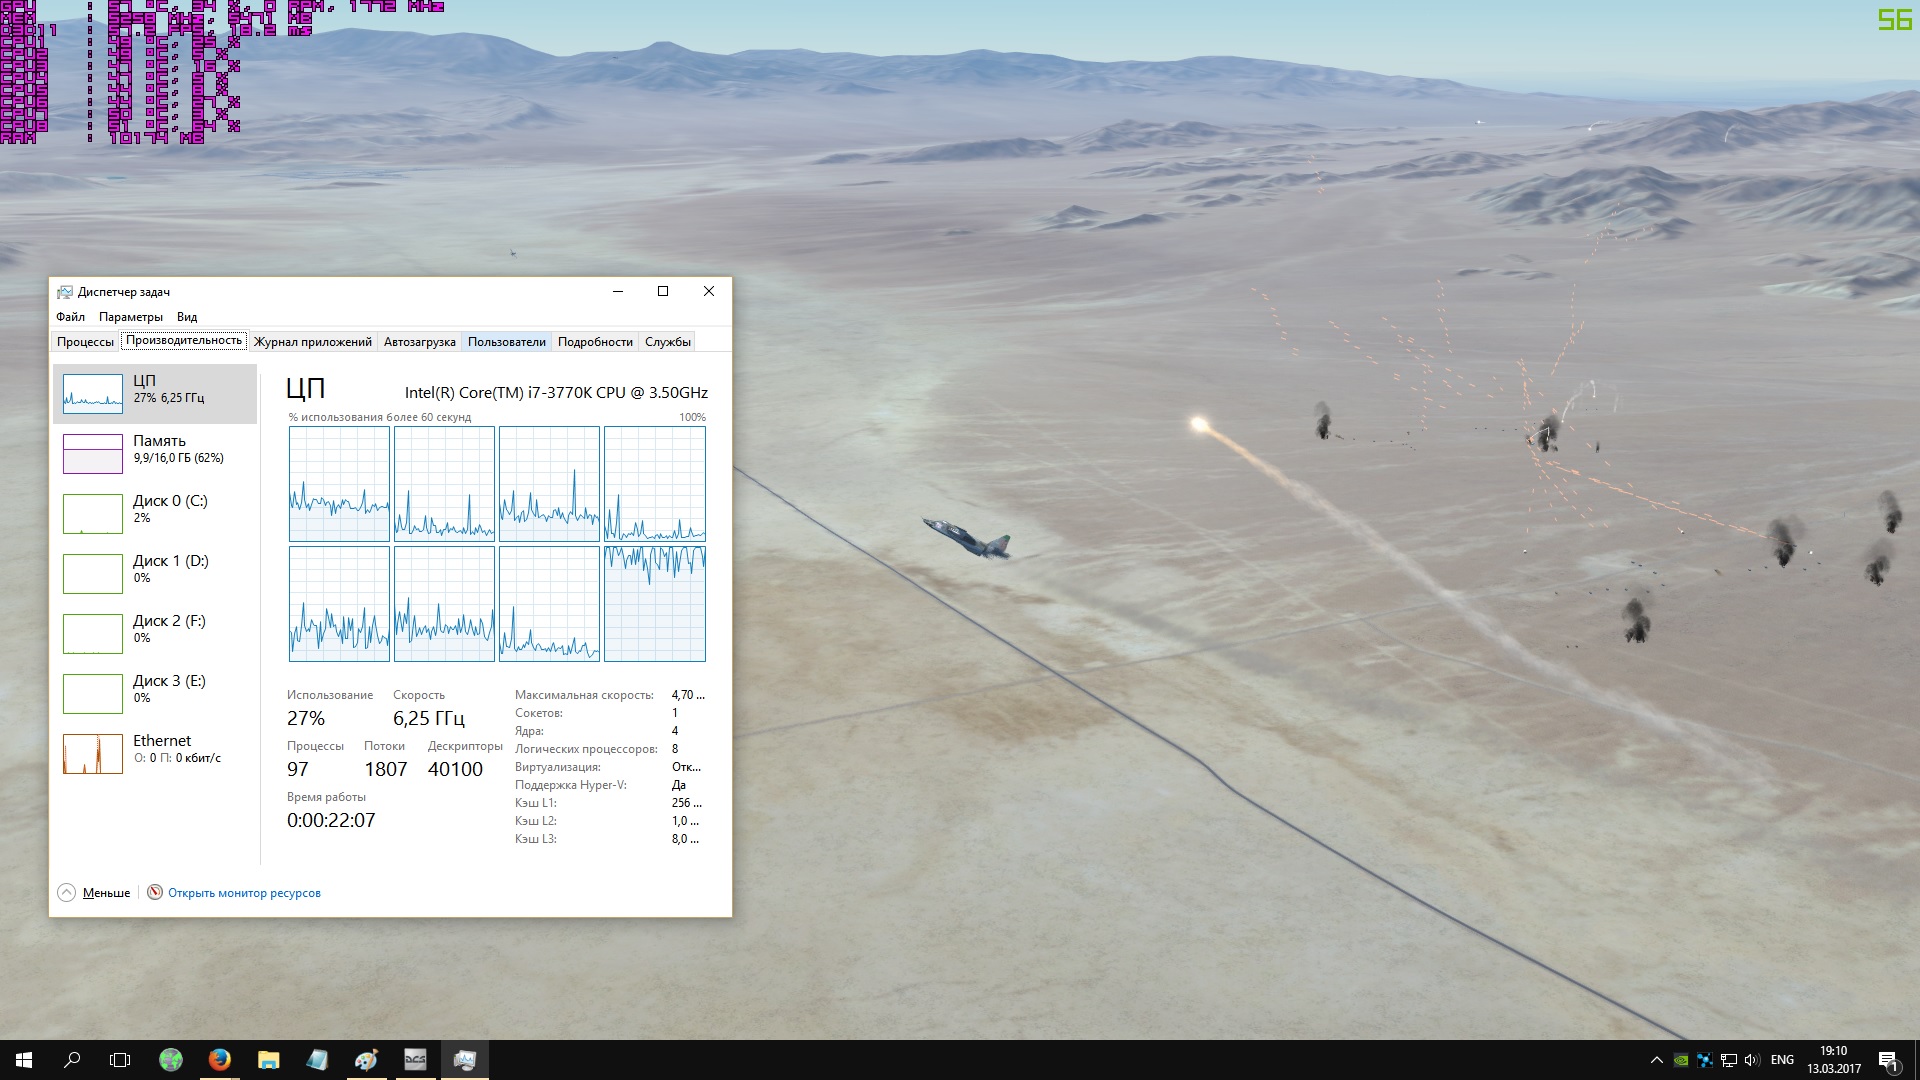Select Диск 3 (E:) in sidebar
The width and height of the screenshot is (1920, 1080).
coord(155,694)
